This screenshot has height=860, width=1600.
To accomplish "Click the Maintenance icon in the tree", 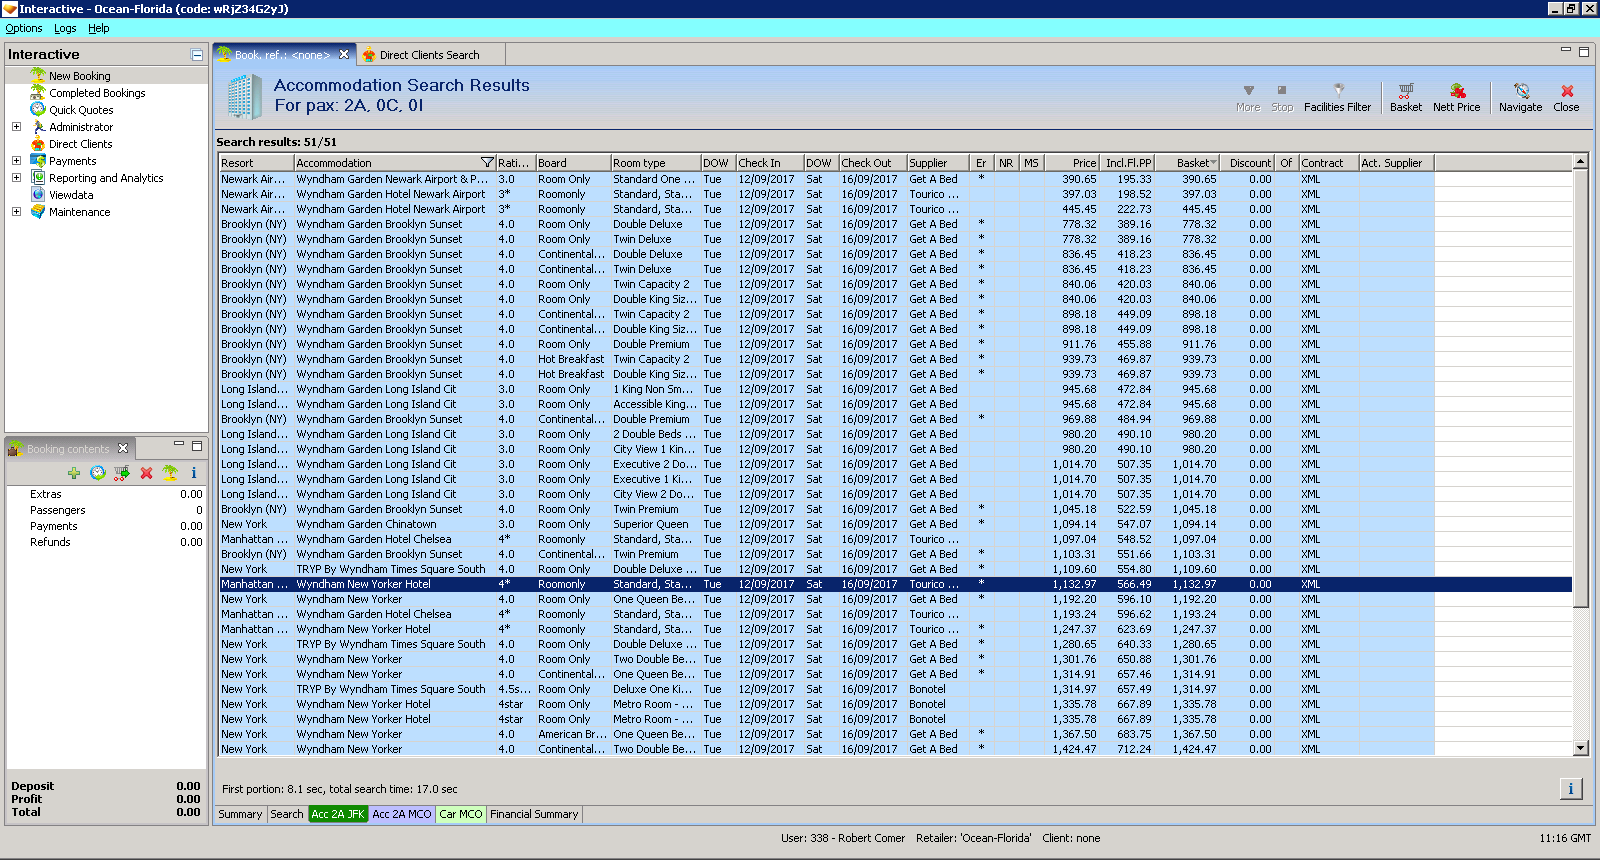I will pos(38,212).
